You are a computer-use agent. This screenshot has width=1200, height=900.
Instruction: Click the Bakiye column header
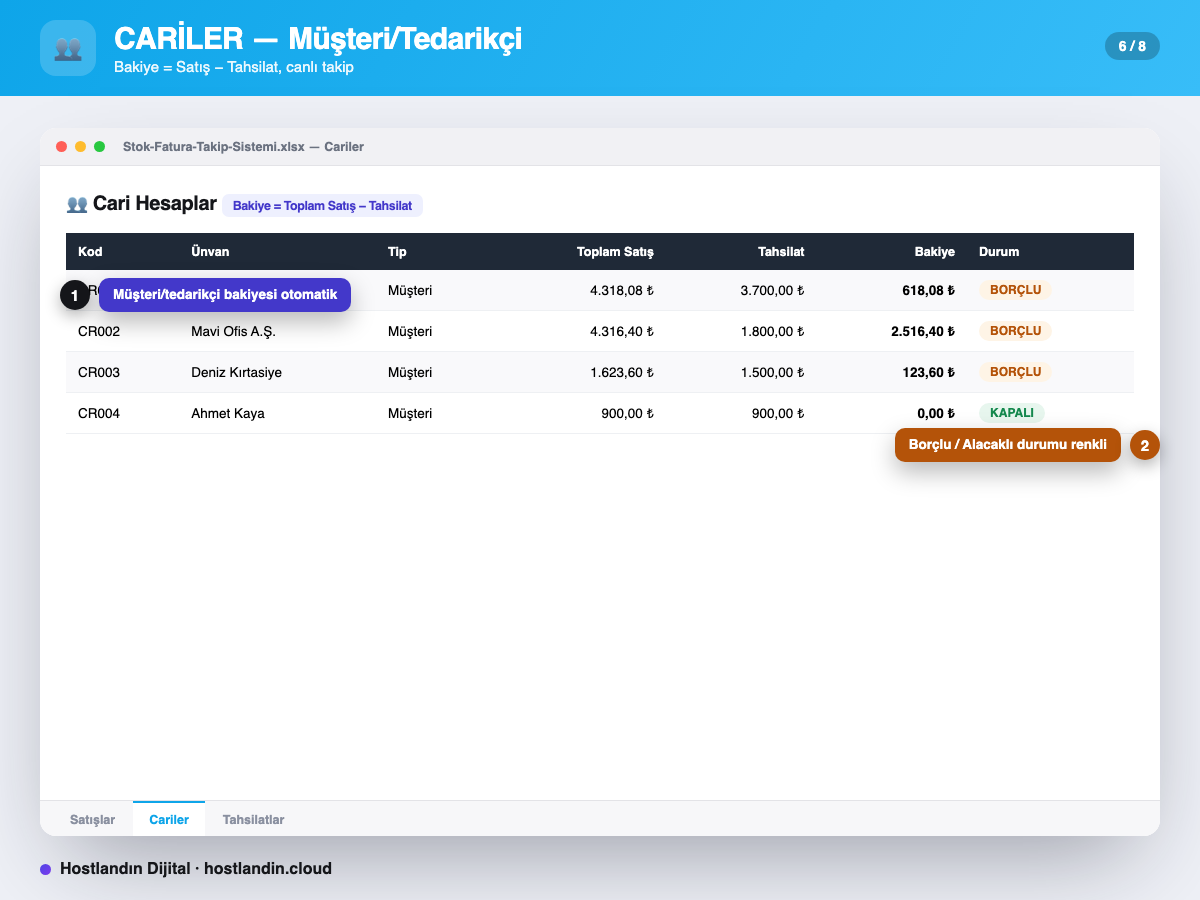[935, 252]
